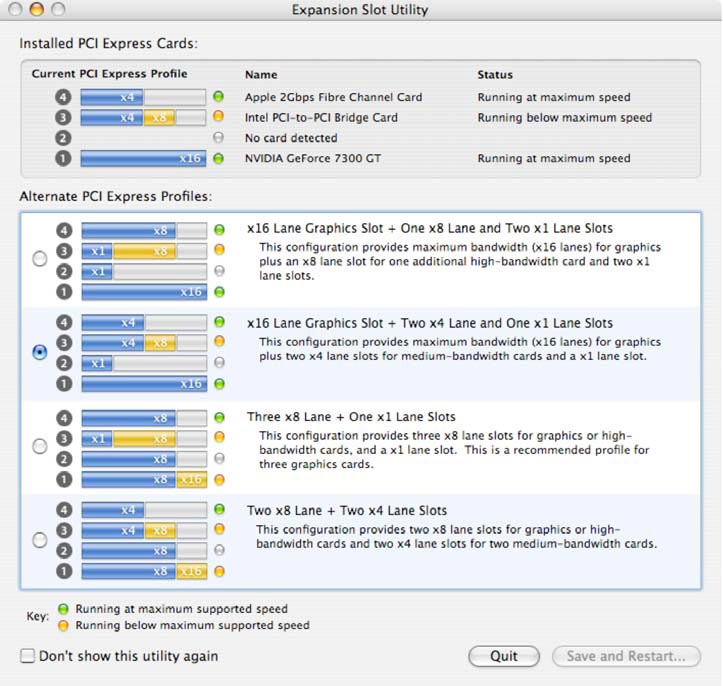Choose the selected x16 plus Two x4 Lane profile

(x=40, y=352)
